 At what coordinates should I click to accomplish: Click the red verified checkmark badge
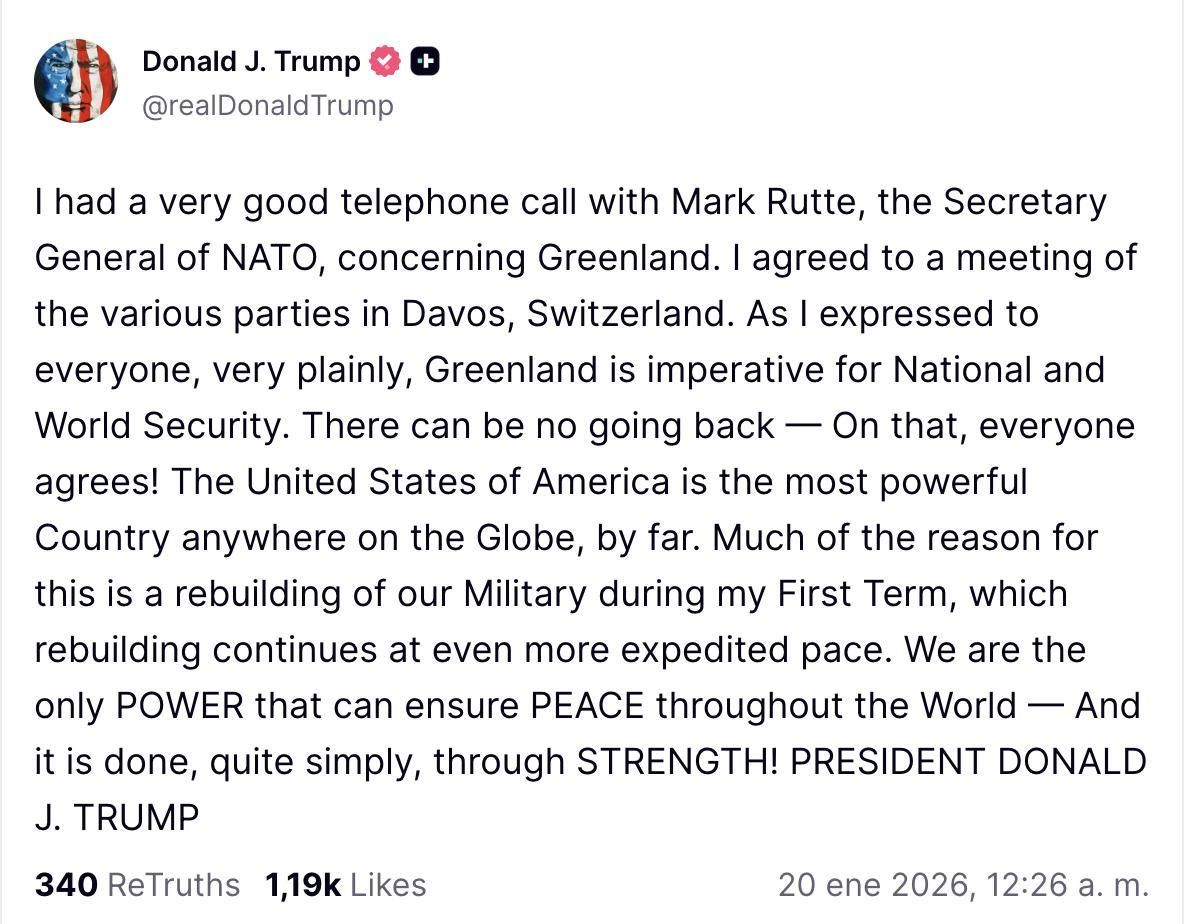pos(383,60)
